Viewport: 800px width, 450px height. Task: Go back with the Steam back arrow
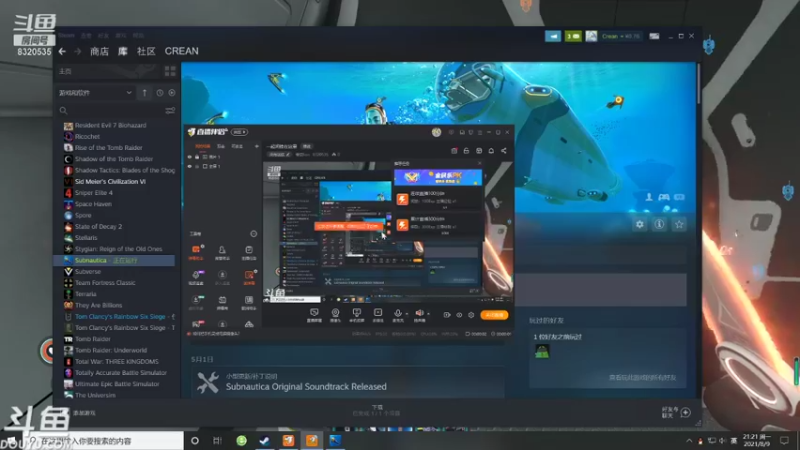point(62,52)
